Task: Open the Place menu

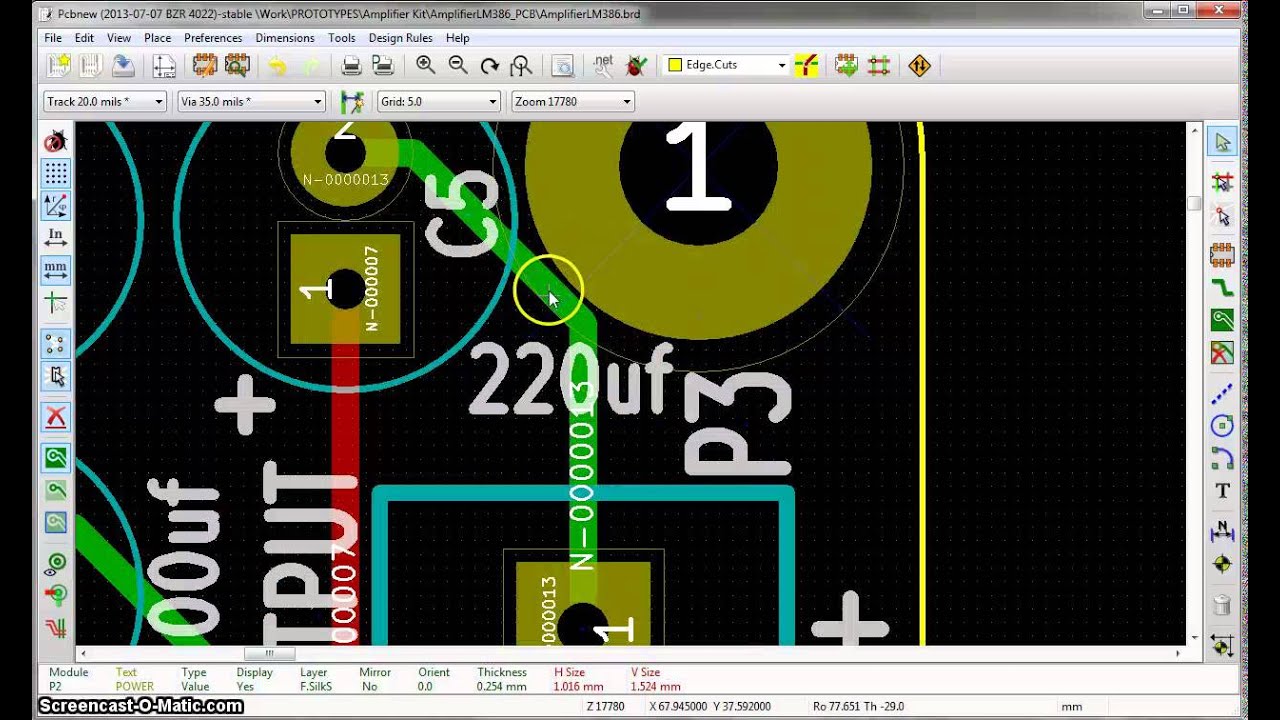Action: click(157, 38)
